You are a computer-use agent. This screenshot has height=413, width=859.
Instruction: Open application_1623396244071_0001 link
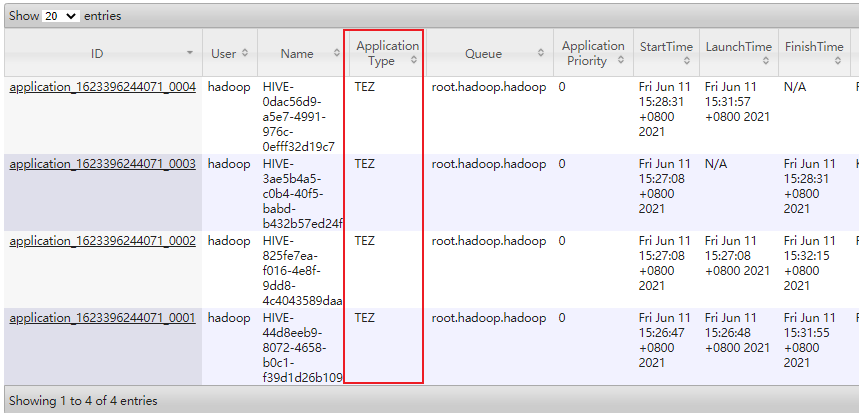[102, 318]
